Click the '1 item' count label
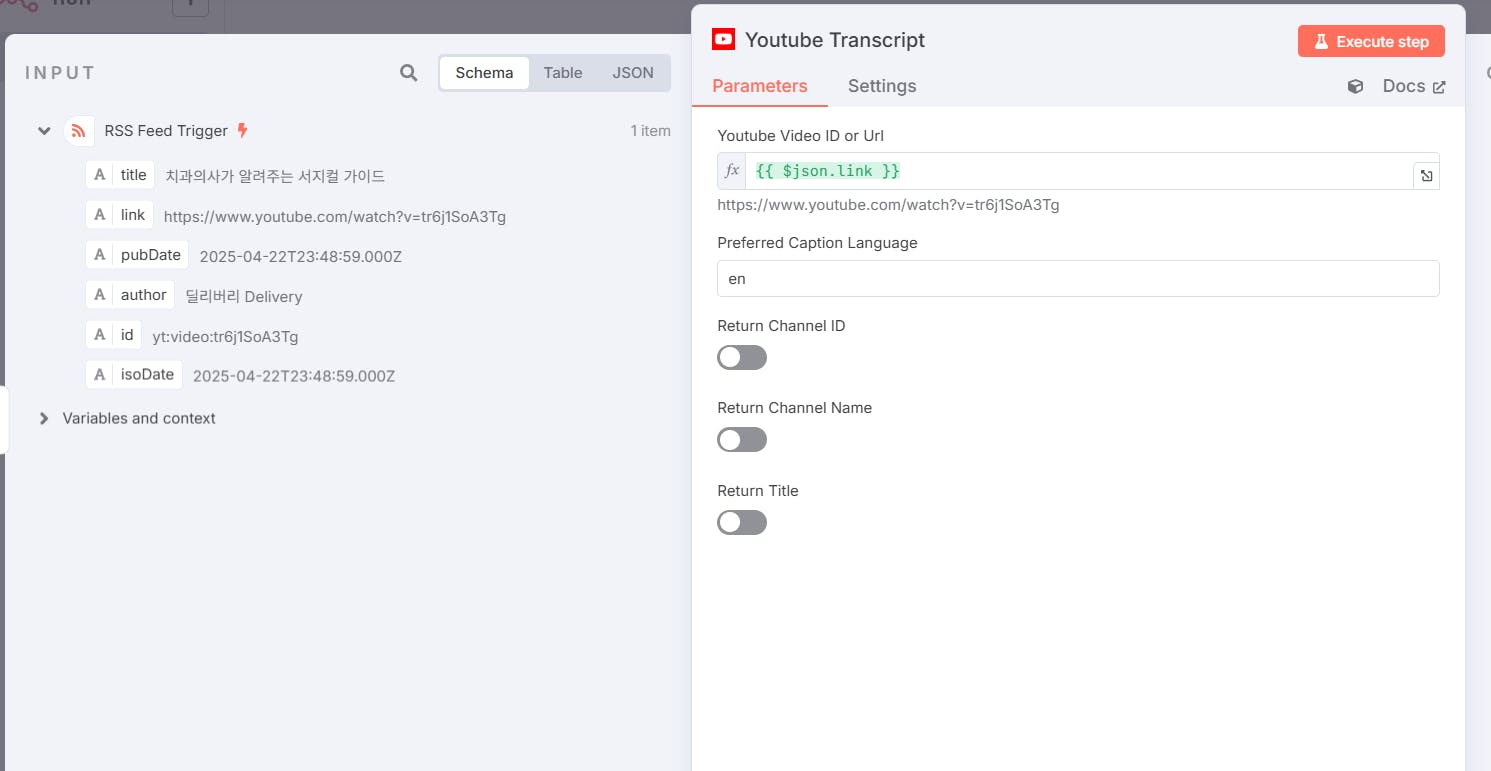Screen dimensions: 1491x771 click(650, 131)
